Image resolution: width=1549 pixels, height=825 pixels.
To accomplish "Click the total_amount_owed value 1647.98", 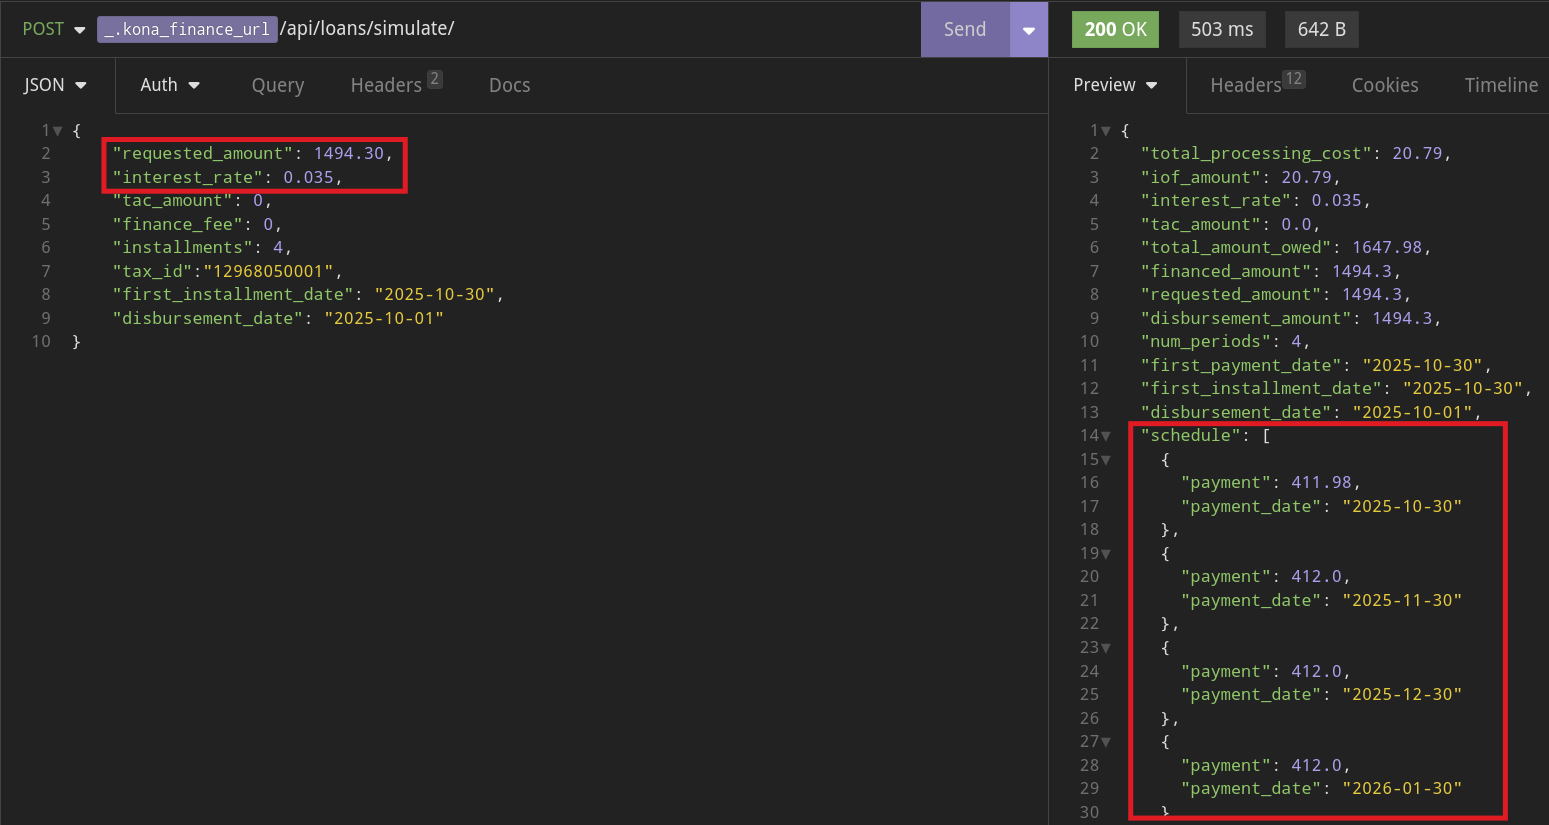I will (x=1386, y=247).
